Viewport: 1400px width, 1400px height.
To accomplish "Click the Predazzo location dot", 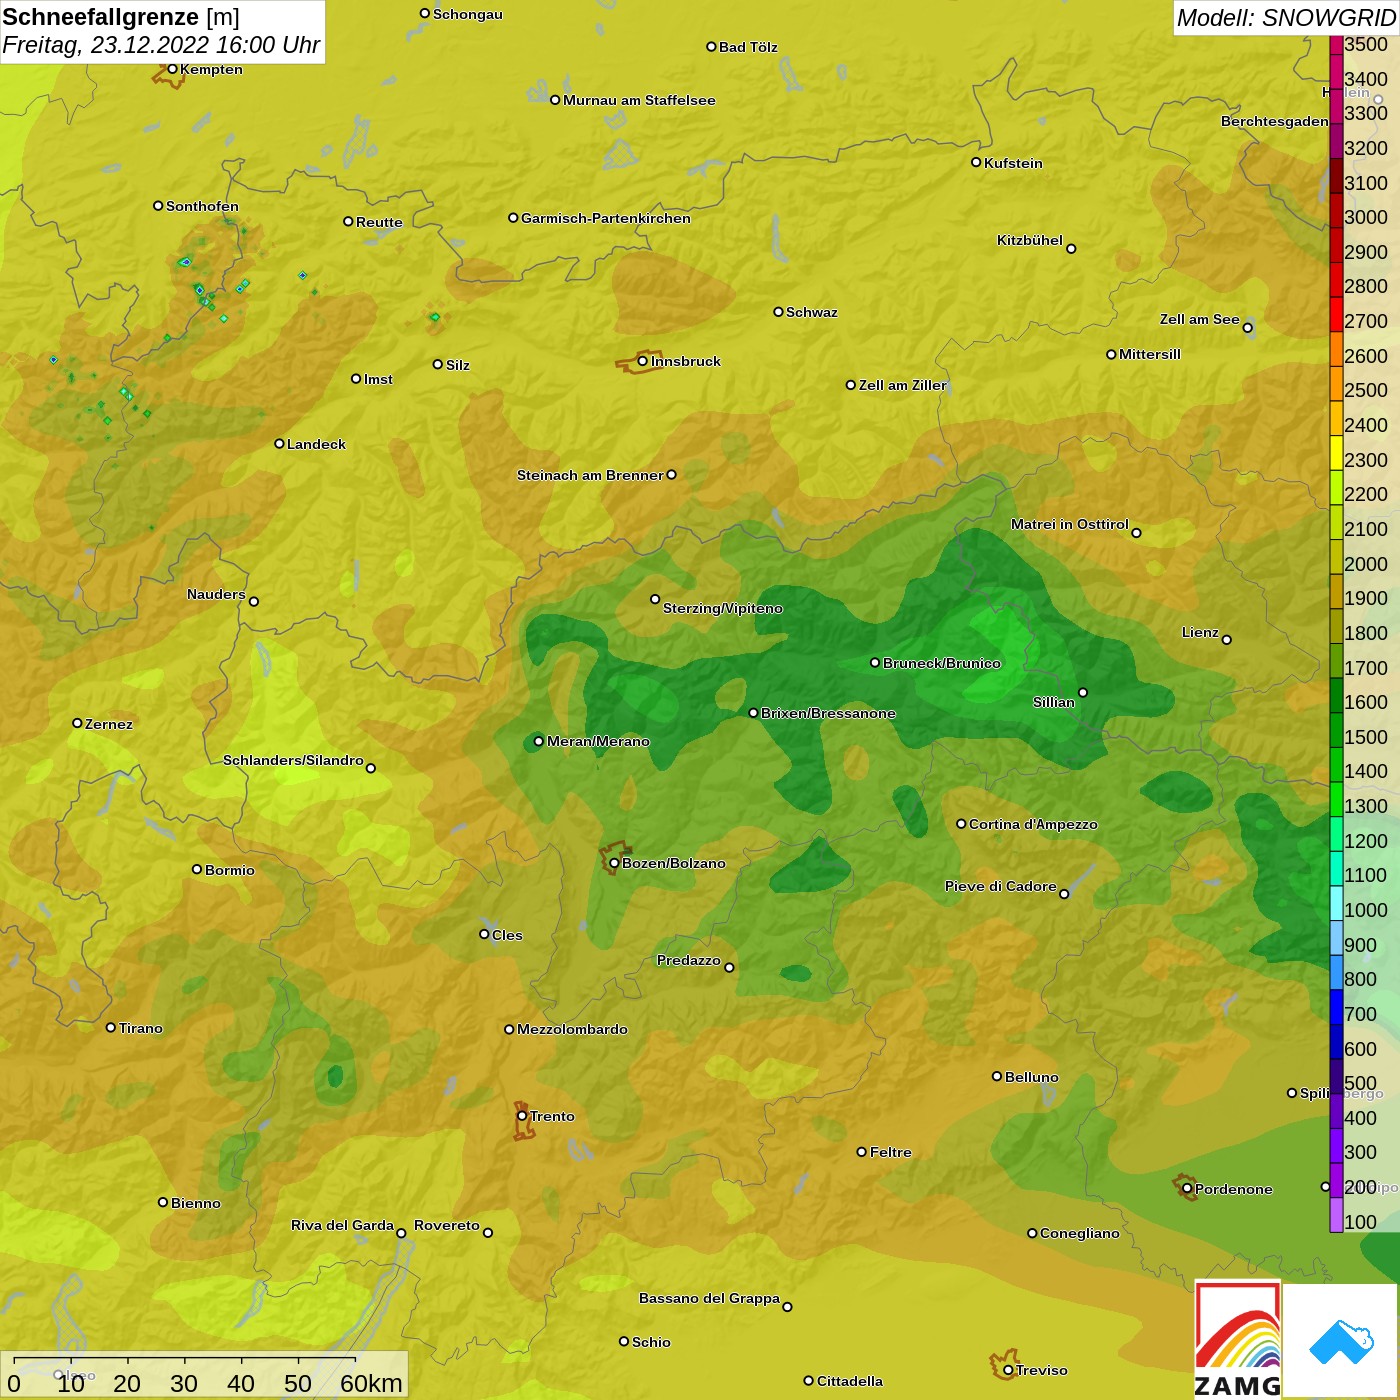I will [x=729, y=967].
